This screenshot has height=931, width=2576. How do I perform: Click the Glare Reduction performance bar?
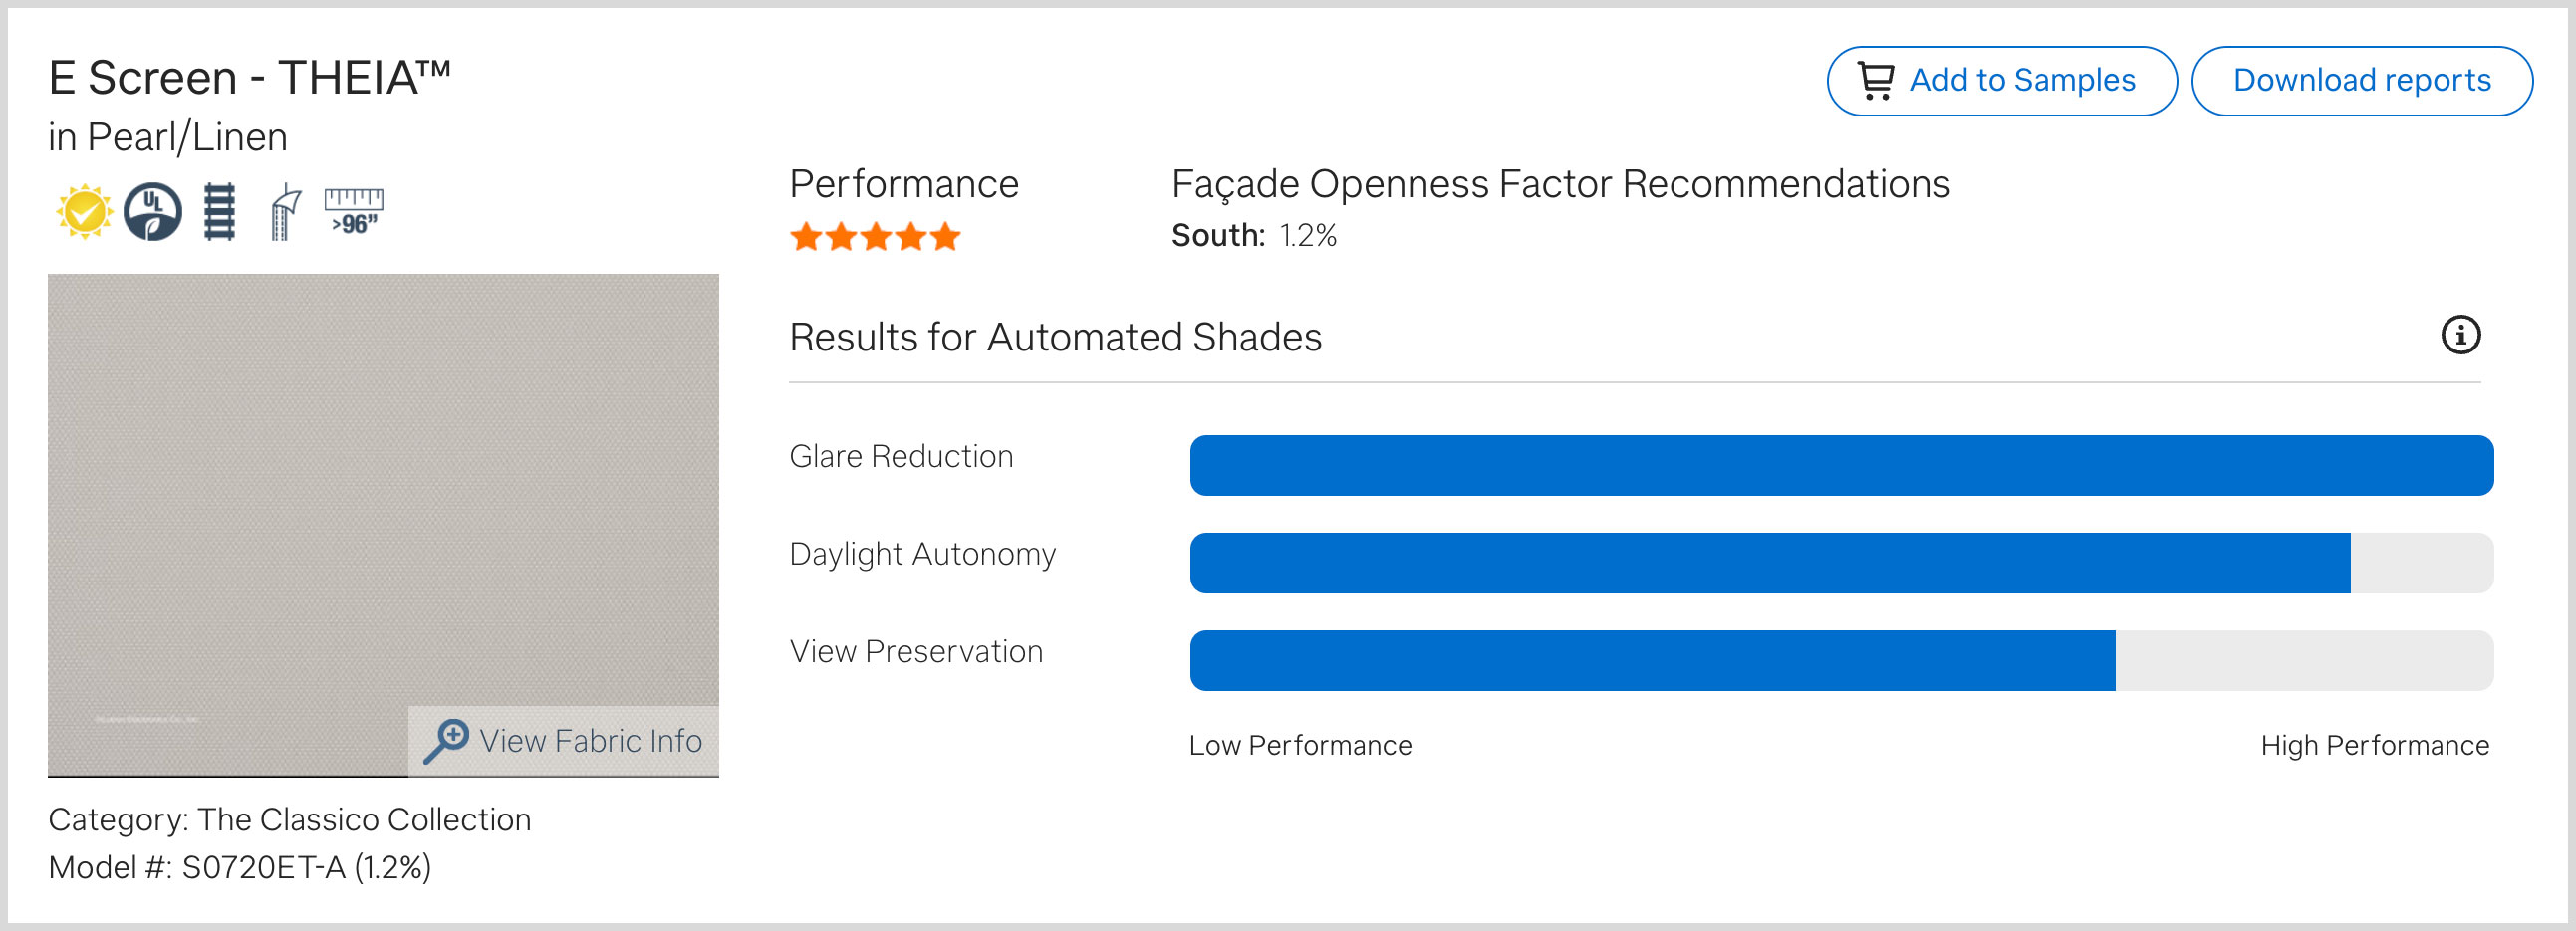(1840, 465)
